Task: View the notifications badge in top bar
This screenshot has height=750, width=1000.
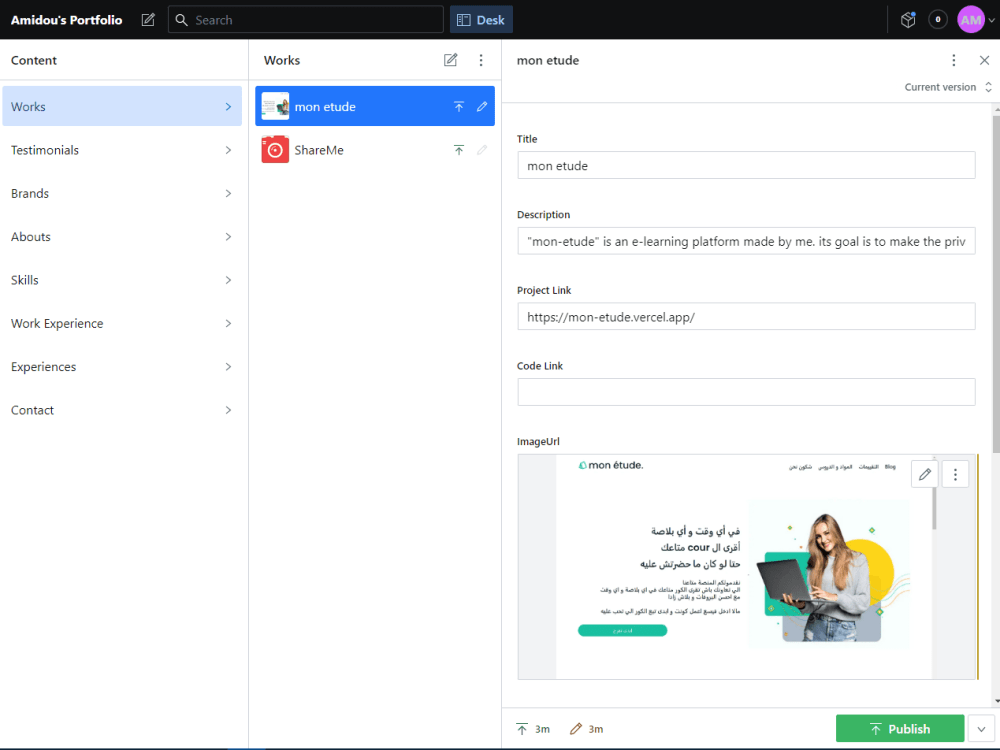Action: pyautogui.click(x=938, y=19)
